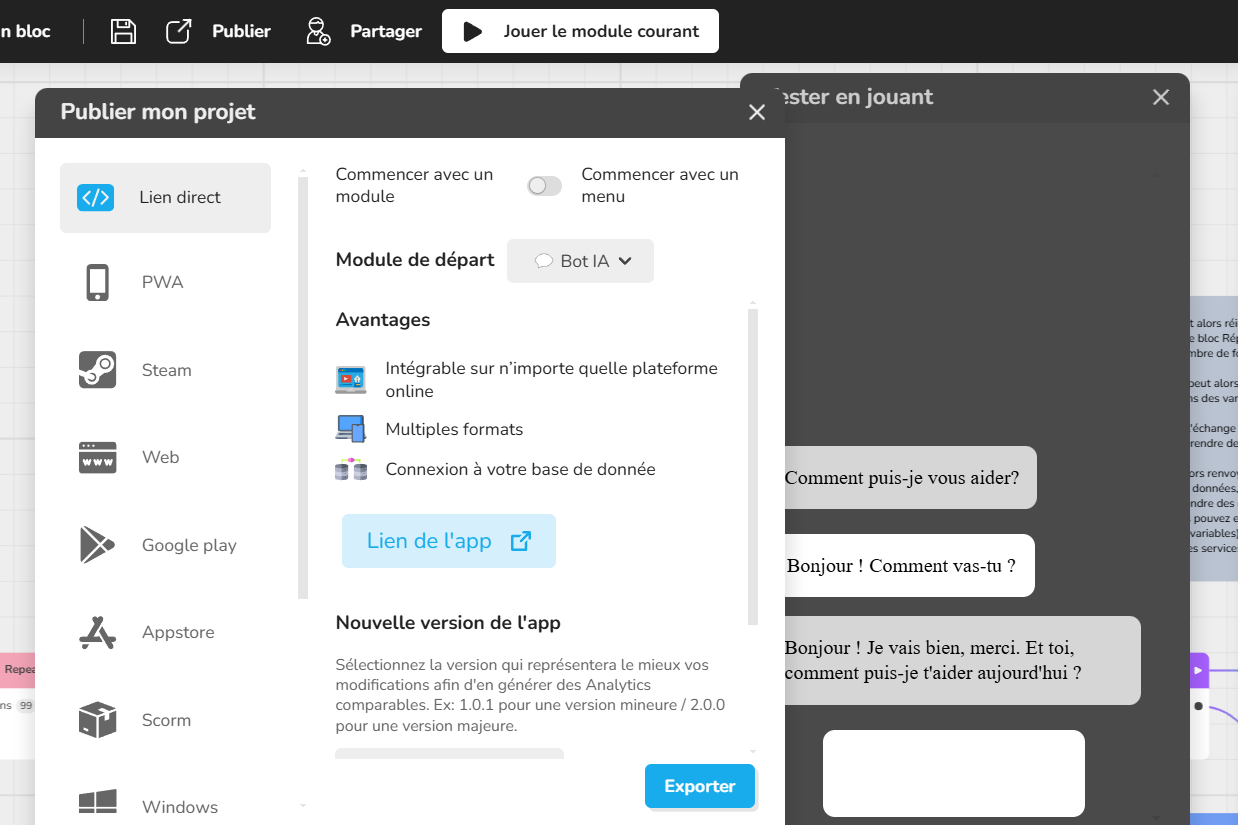Click the chevron next to Bot IA
This screenshot has width=1238, height=825.
tap(625, 261)
